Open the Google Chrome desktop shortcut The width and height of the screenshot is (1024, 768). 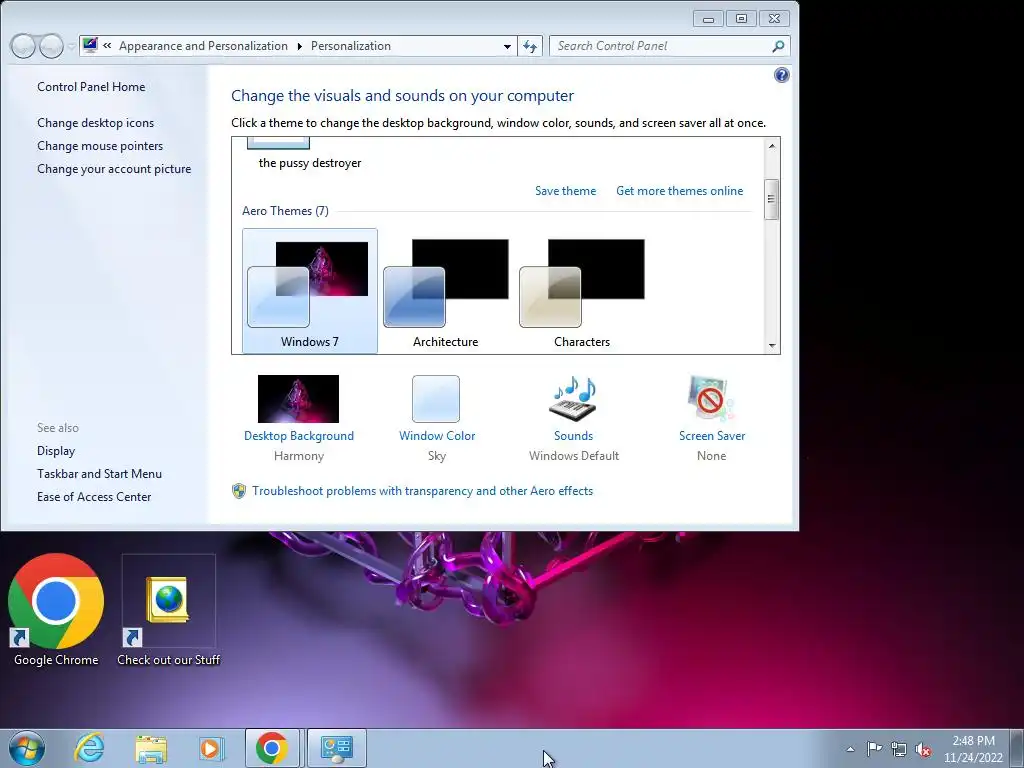point(56,610)
